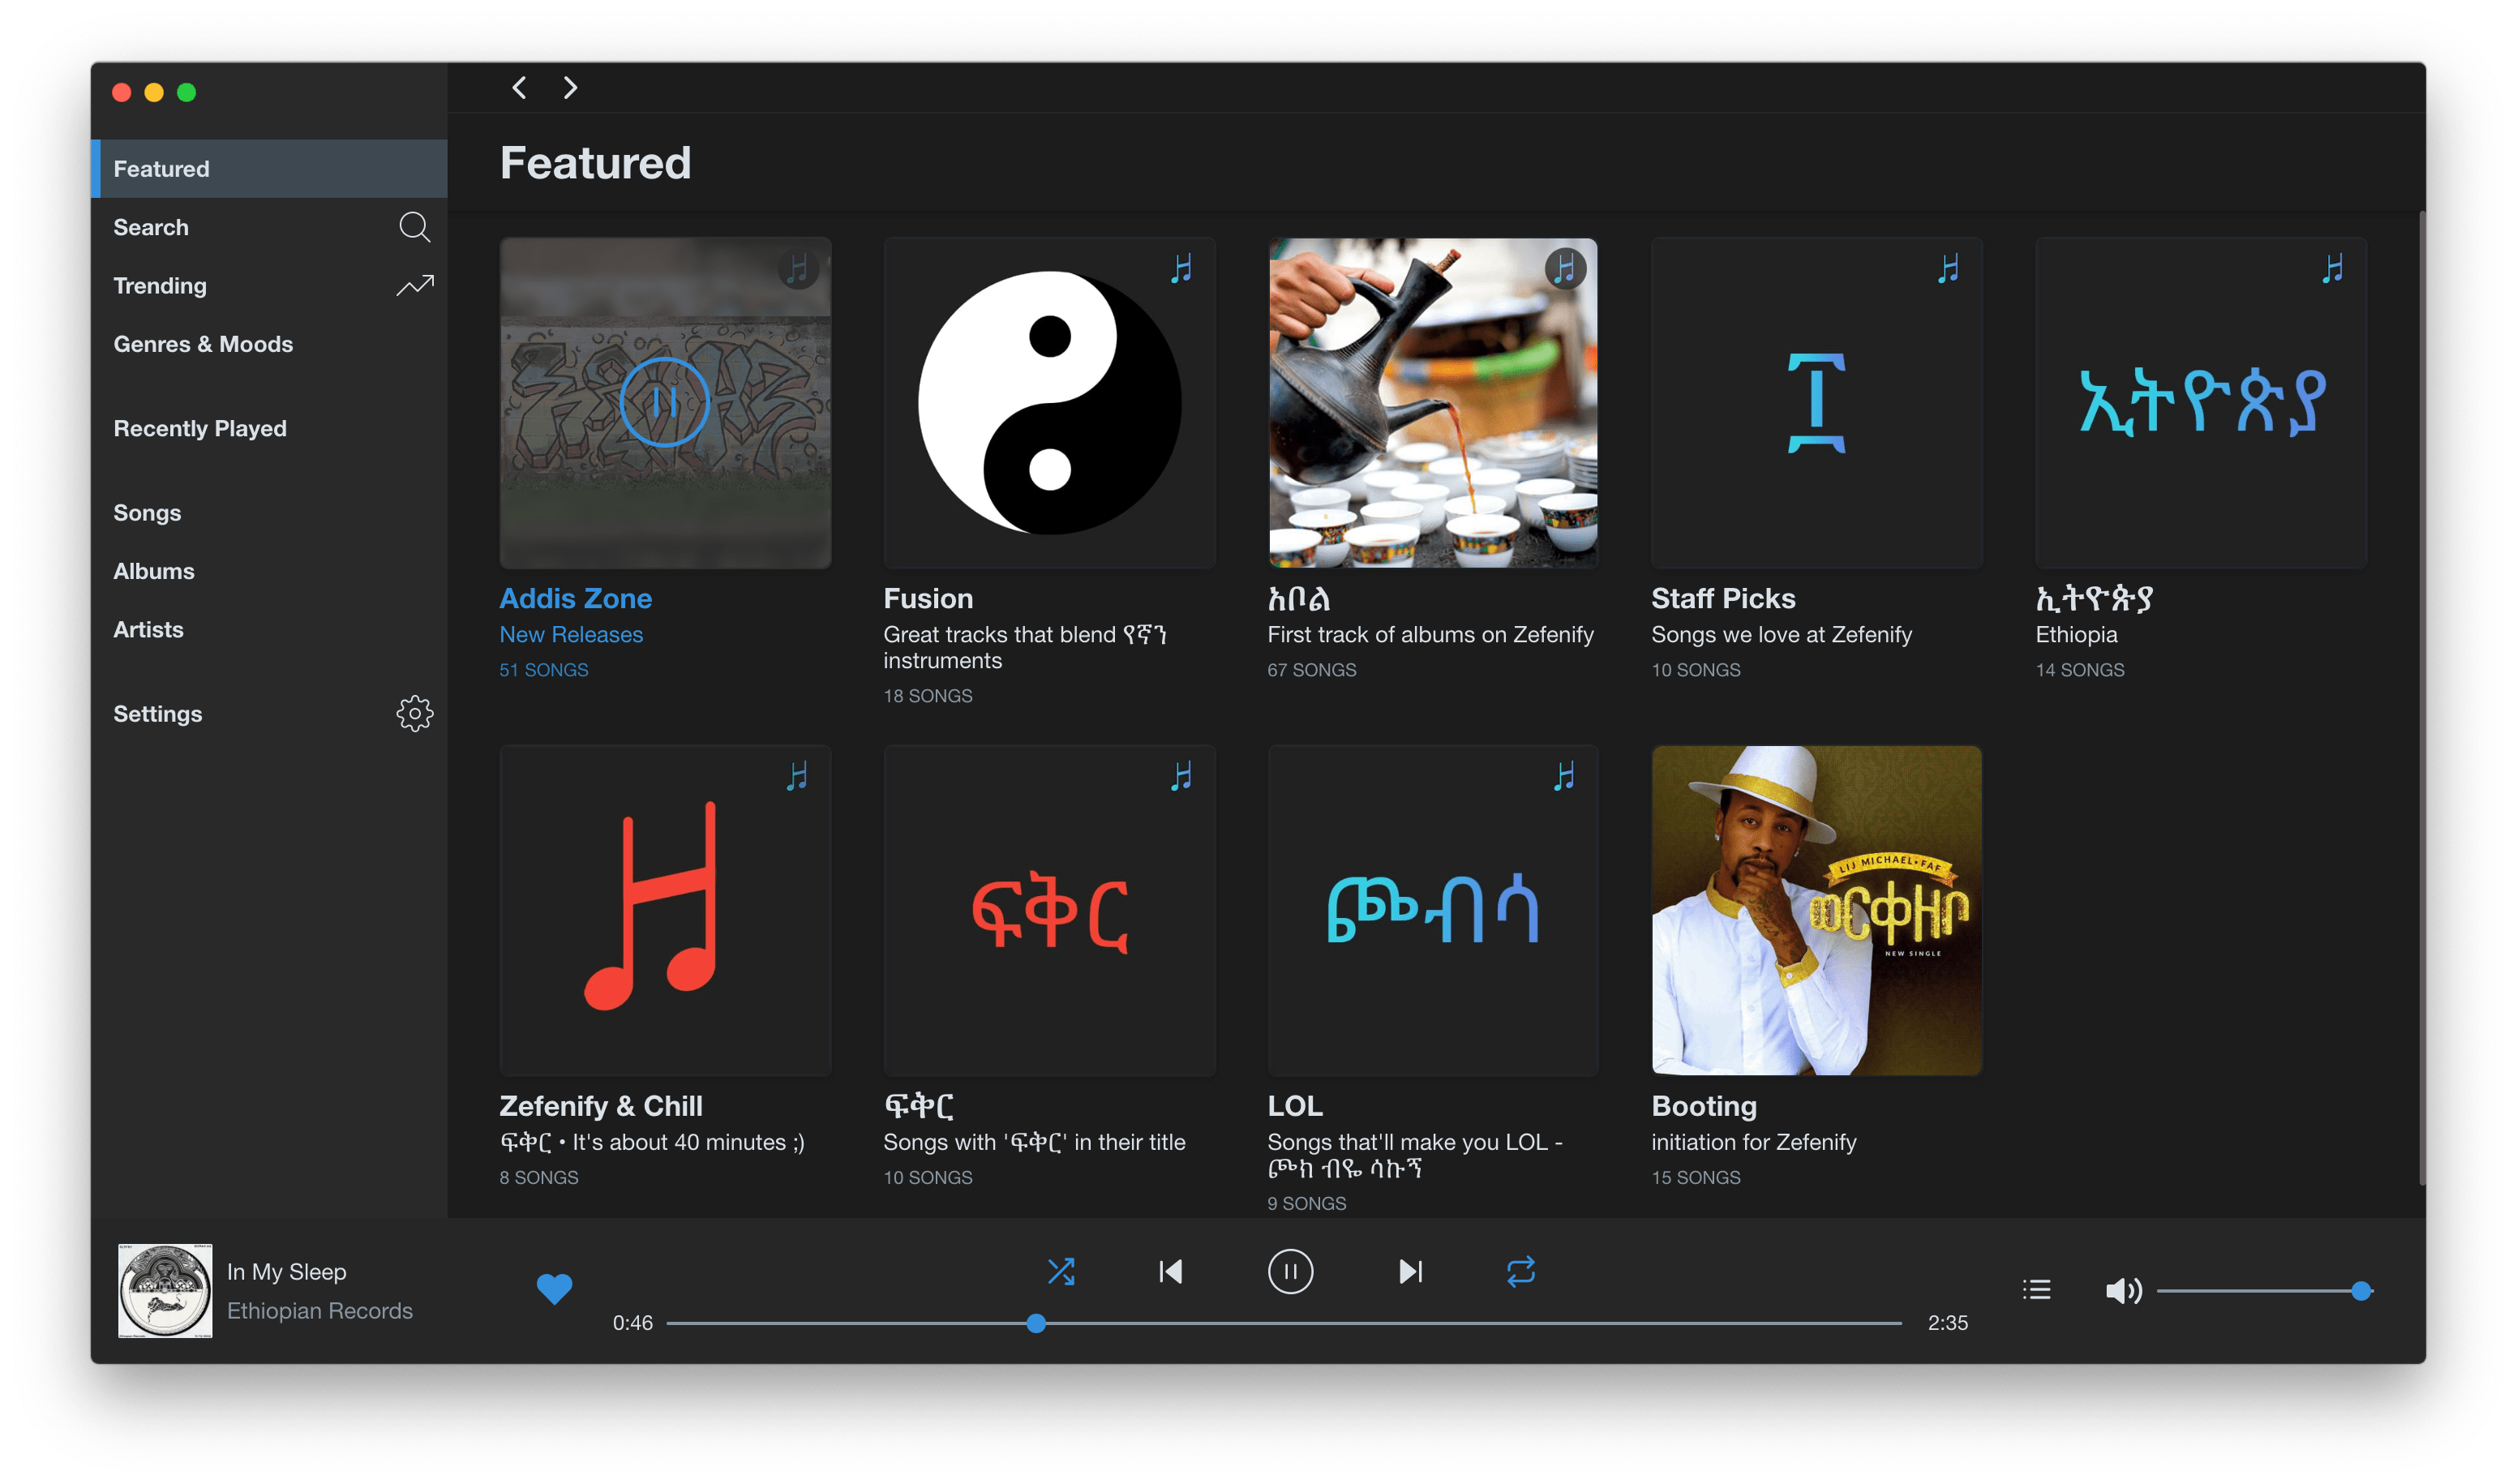The width and height of the screenshot is (2517, 1484).
Task: Toggle shuffle mode
Action: pos(1061,1272)
